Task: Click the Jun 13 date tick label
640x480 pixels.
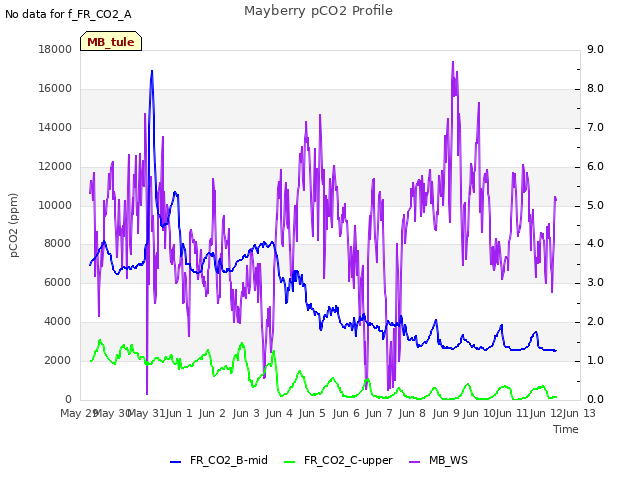Action: pos(579,413)
